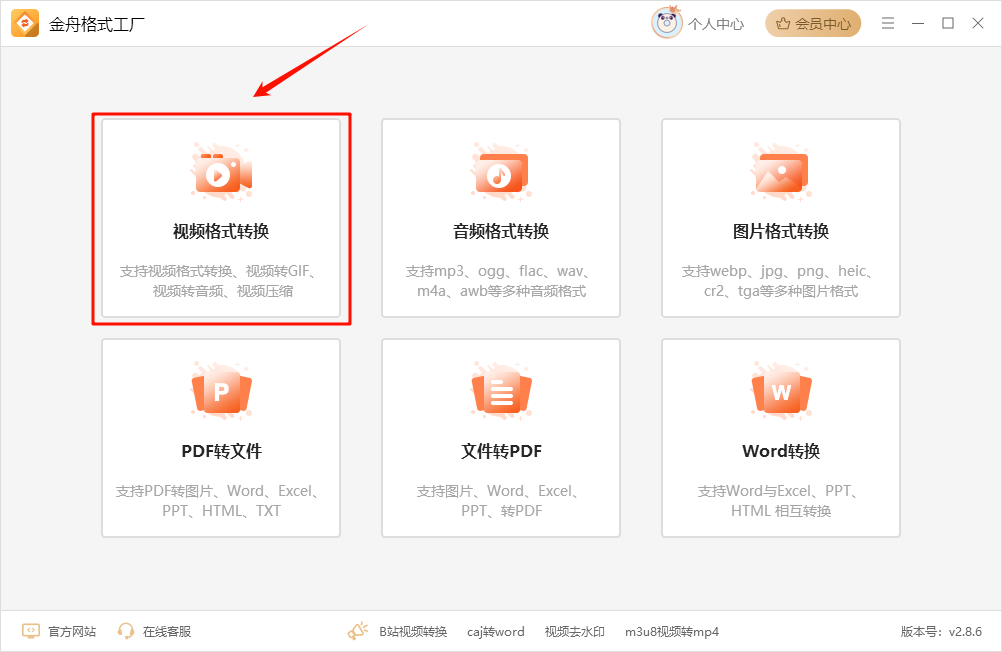Select PDF转文件 title
1002x652 pixels.
(x=221, y=451)
